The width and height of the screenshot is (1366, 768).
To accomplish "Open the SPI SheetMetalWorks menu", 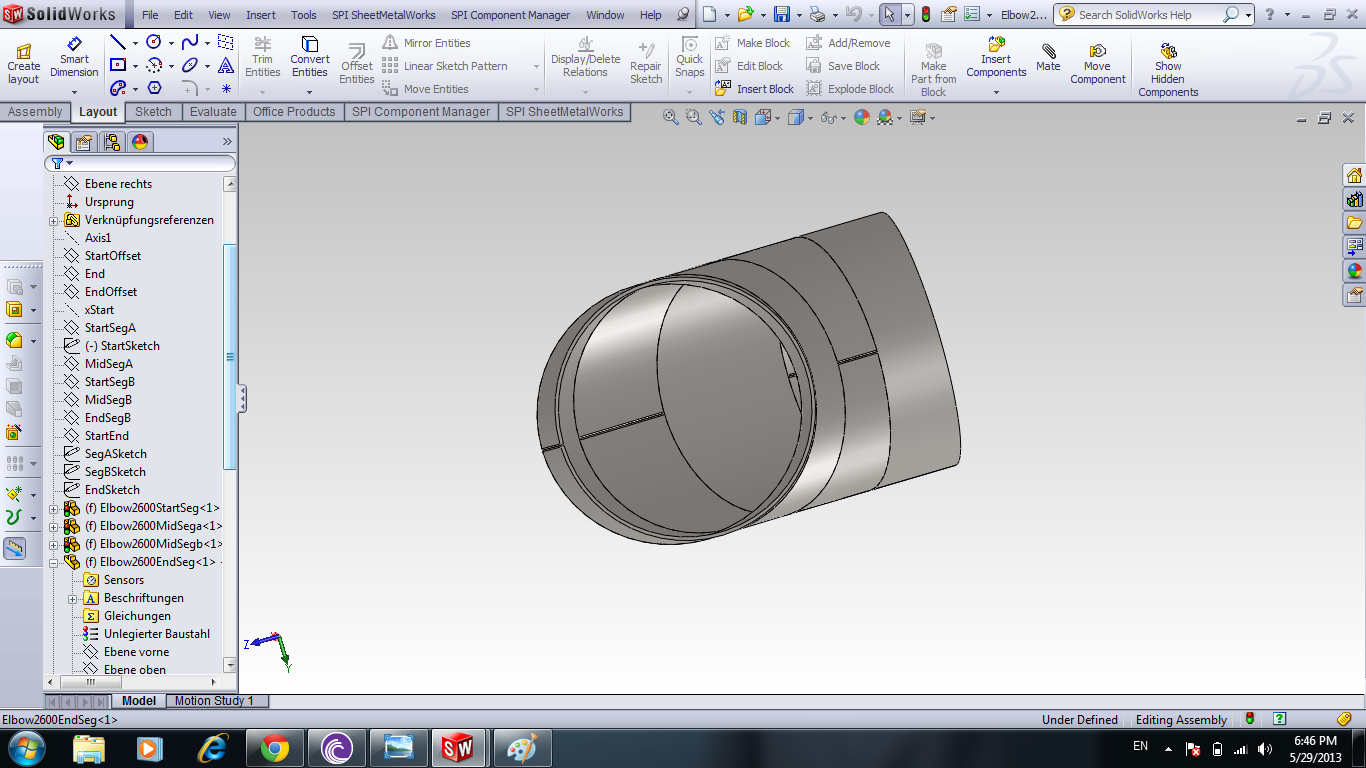I will pos(384,15).
